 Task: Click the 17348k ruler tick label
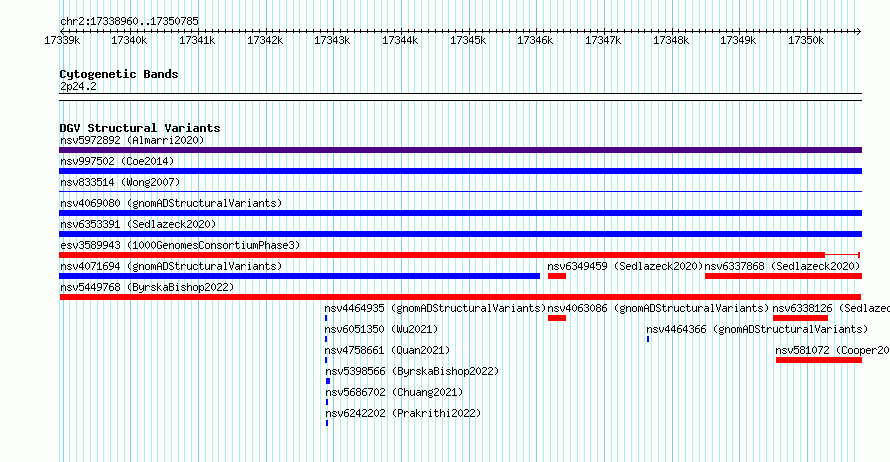tap(671, 40)
